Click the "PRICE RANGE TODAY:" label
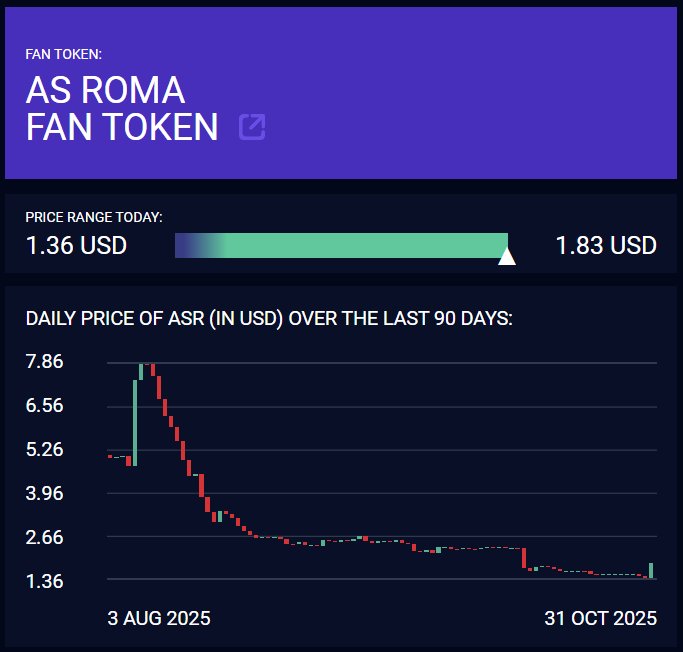 pyautogui.click(x=94, y=217)
